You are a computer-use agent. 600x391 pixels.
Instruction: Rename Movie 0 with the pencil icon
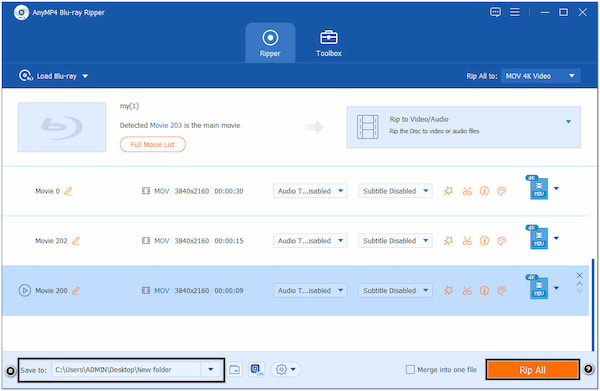pyautogui.click(x=68, y=191)
